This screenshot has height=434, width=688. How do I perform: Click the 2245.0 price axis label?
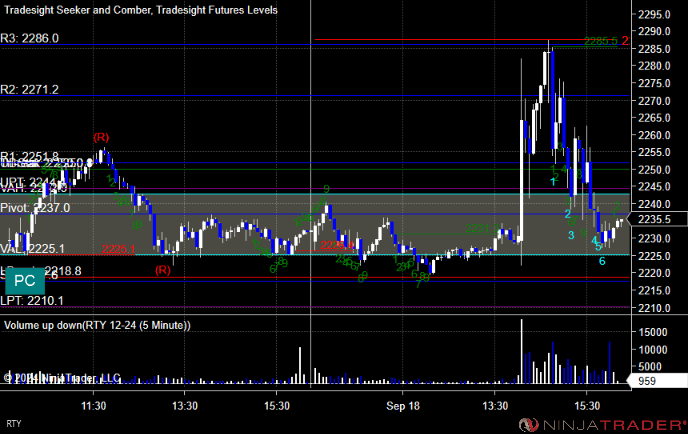click(x=654, y=187)
